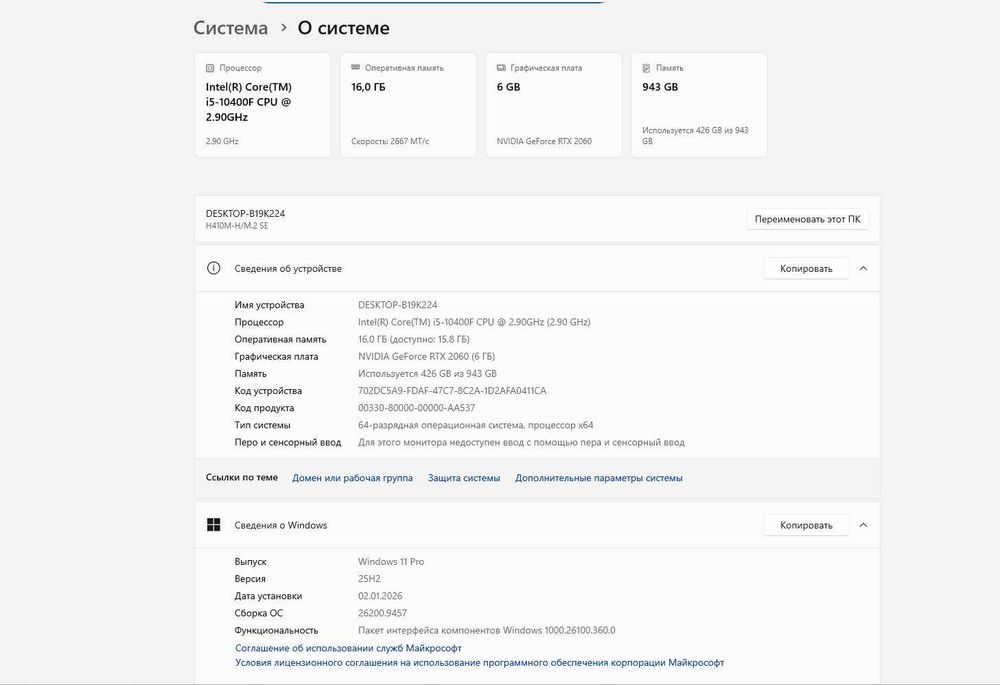Open Домен или рабочая группа link
Image resolution: width=1000 pixels, height=685 pixels.
pyautogui.click(x=352, y=478)
